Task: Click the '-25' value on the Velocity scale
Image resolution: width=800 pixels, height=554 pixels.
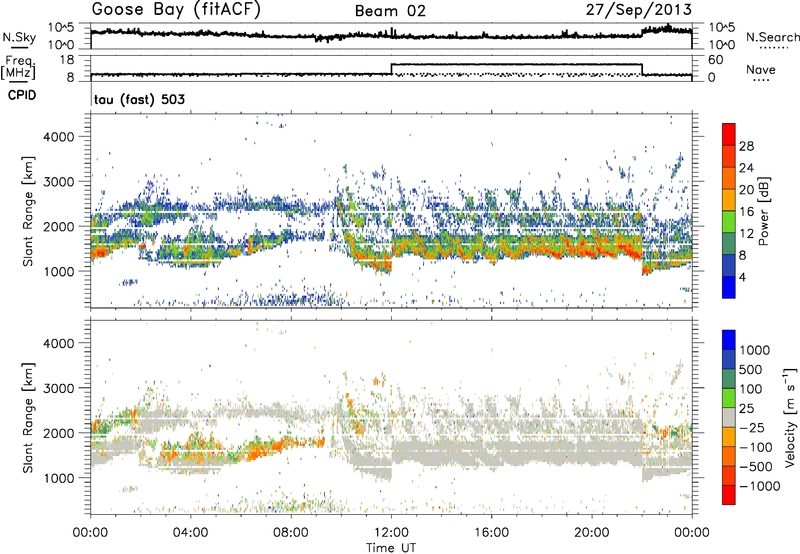Action: click(x=754, y=427)
